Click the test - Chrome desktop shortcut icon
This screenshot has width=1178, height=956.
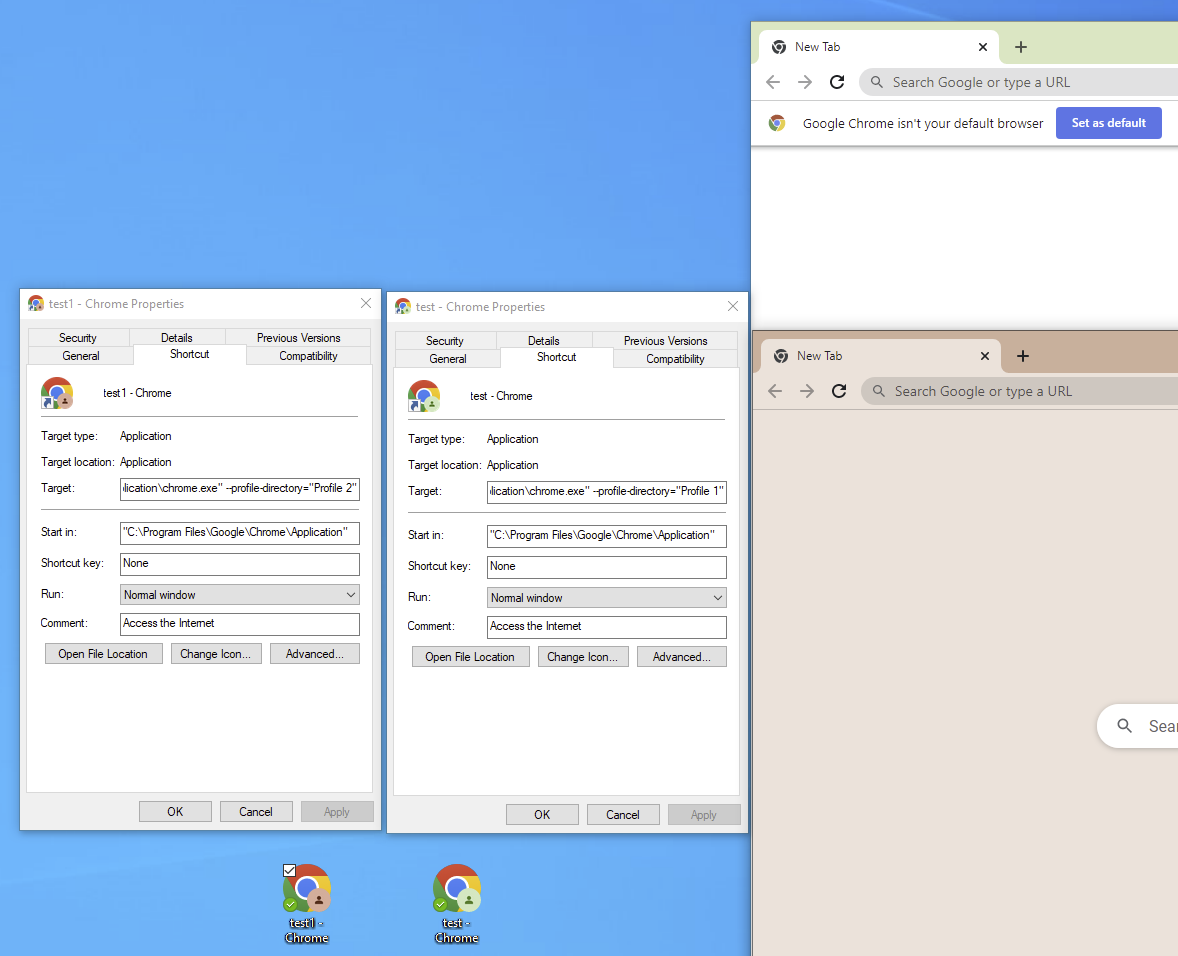click(457, 888)
